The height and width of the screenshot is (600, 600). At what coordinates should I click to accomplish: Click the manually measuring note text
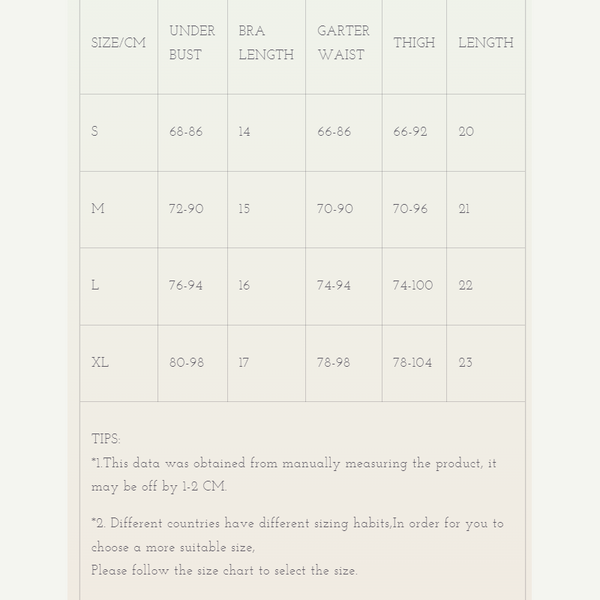tap(294, 464)
